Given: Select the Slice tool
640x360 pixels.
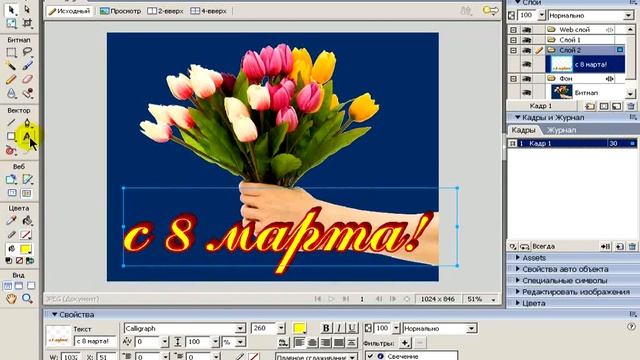Looking at the screenshot, I should [x=27, y=179].
